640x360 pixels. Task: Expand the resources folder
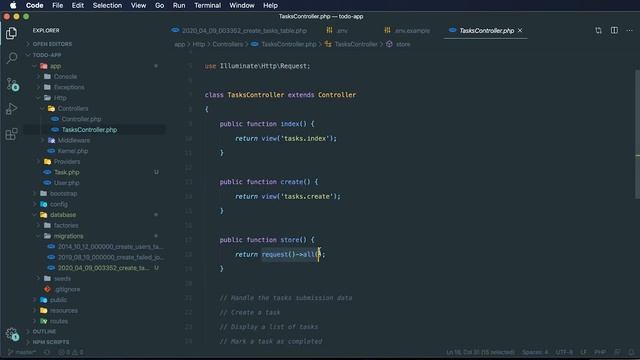[x=64, y=310]
